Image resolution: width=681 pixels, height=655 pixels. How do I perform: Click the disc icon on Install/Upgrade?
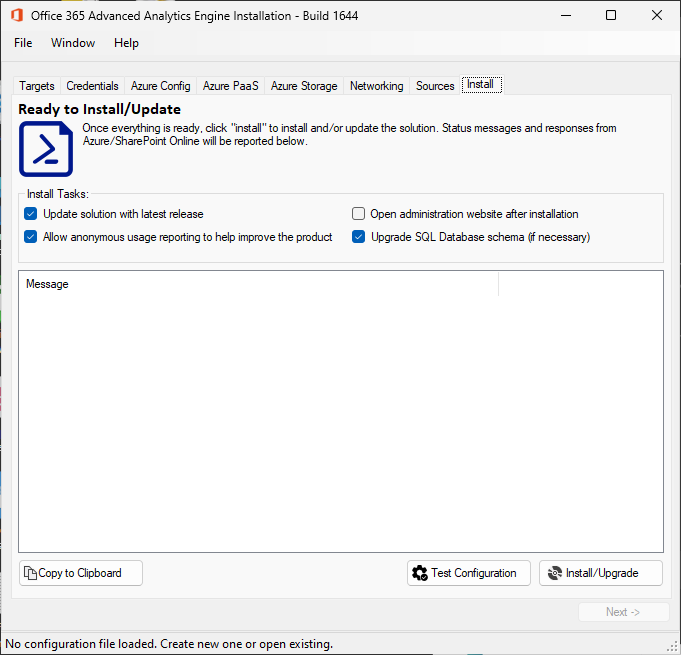pos(555,573)
